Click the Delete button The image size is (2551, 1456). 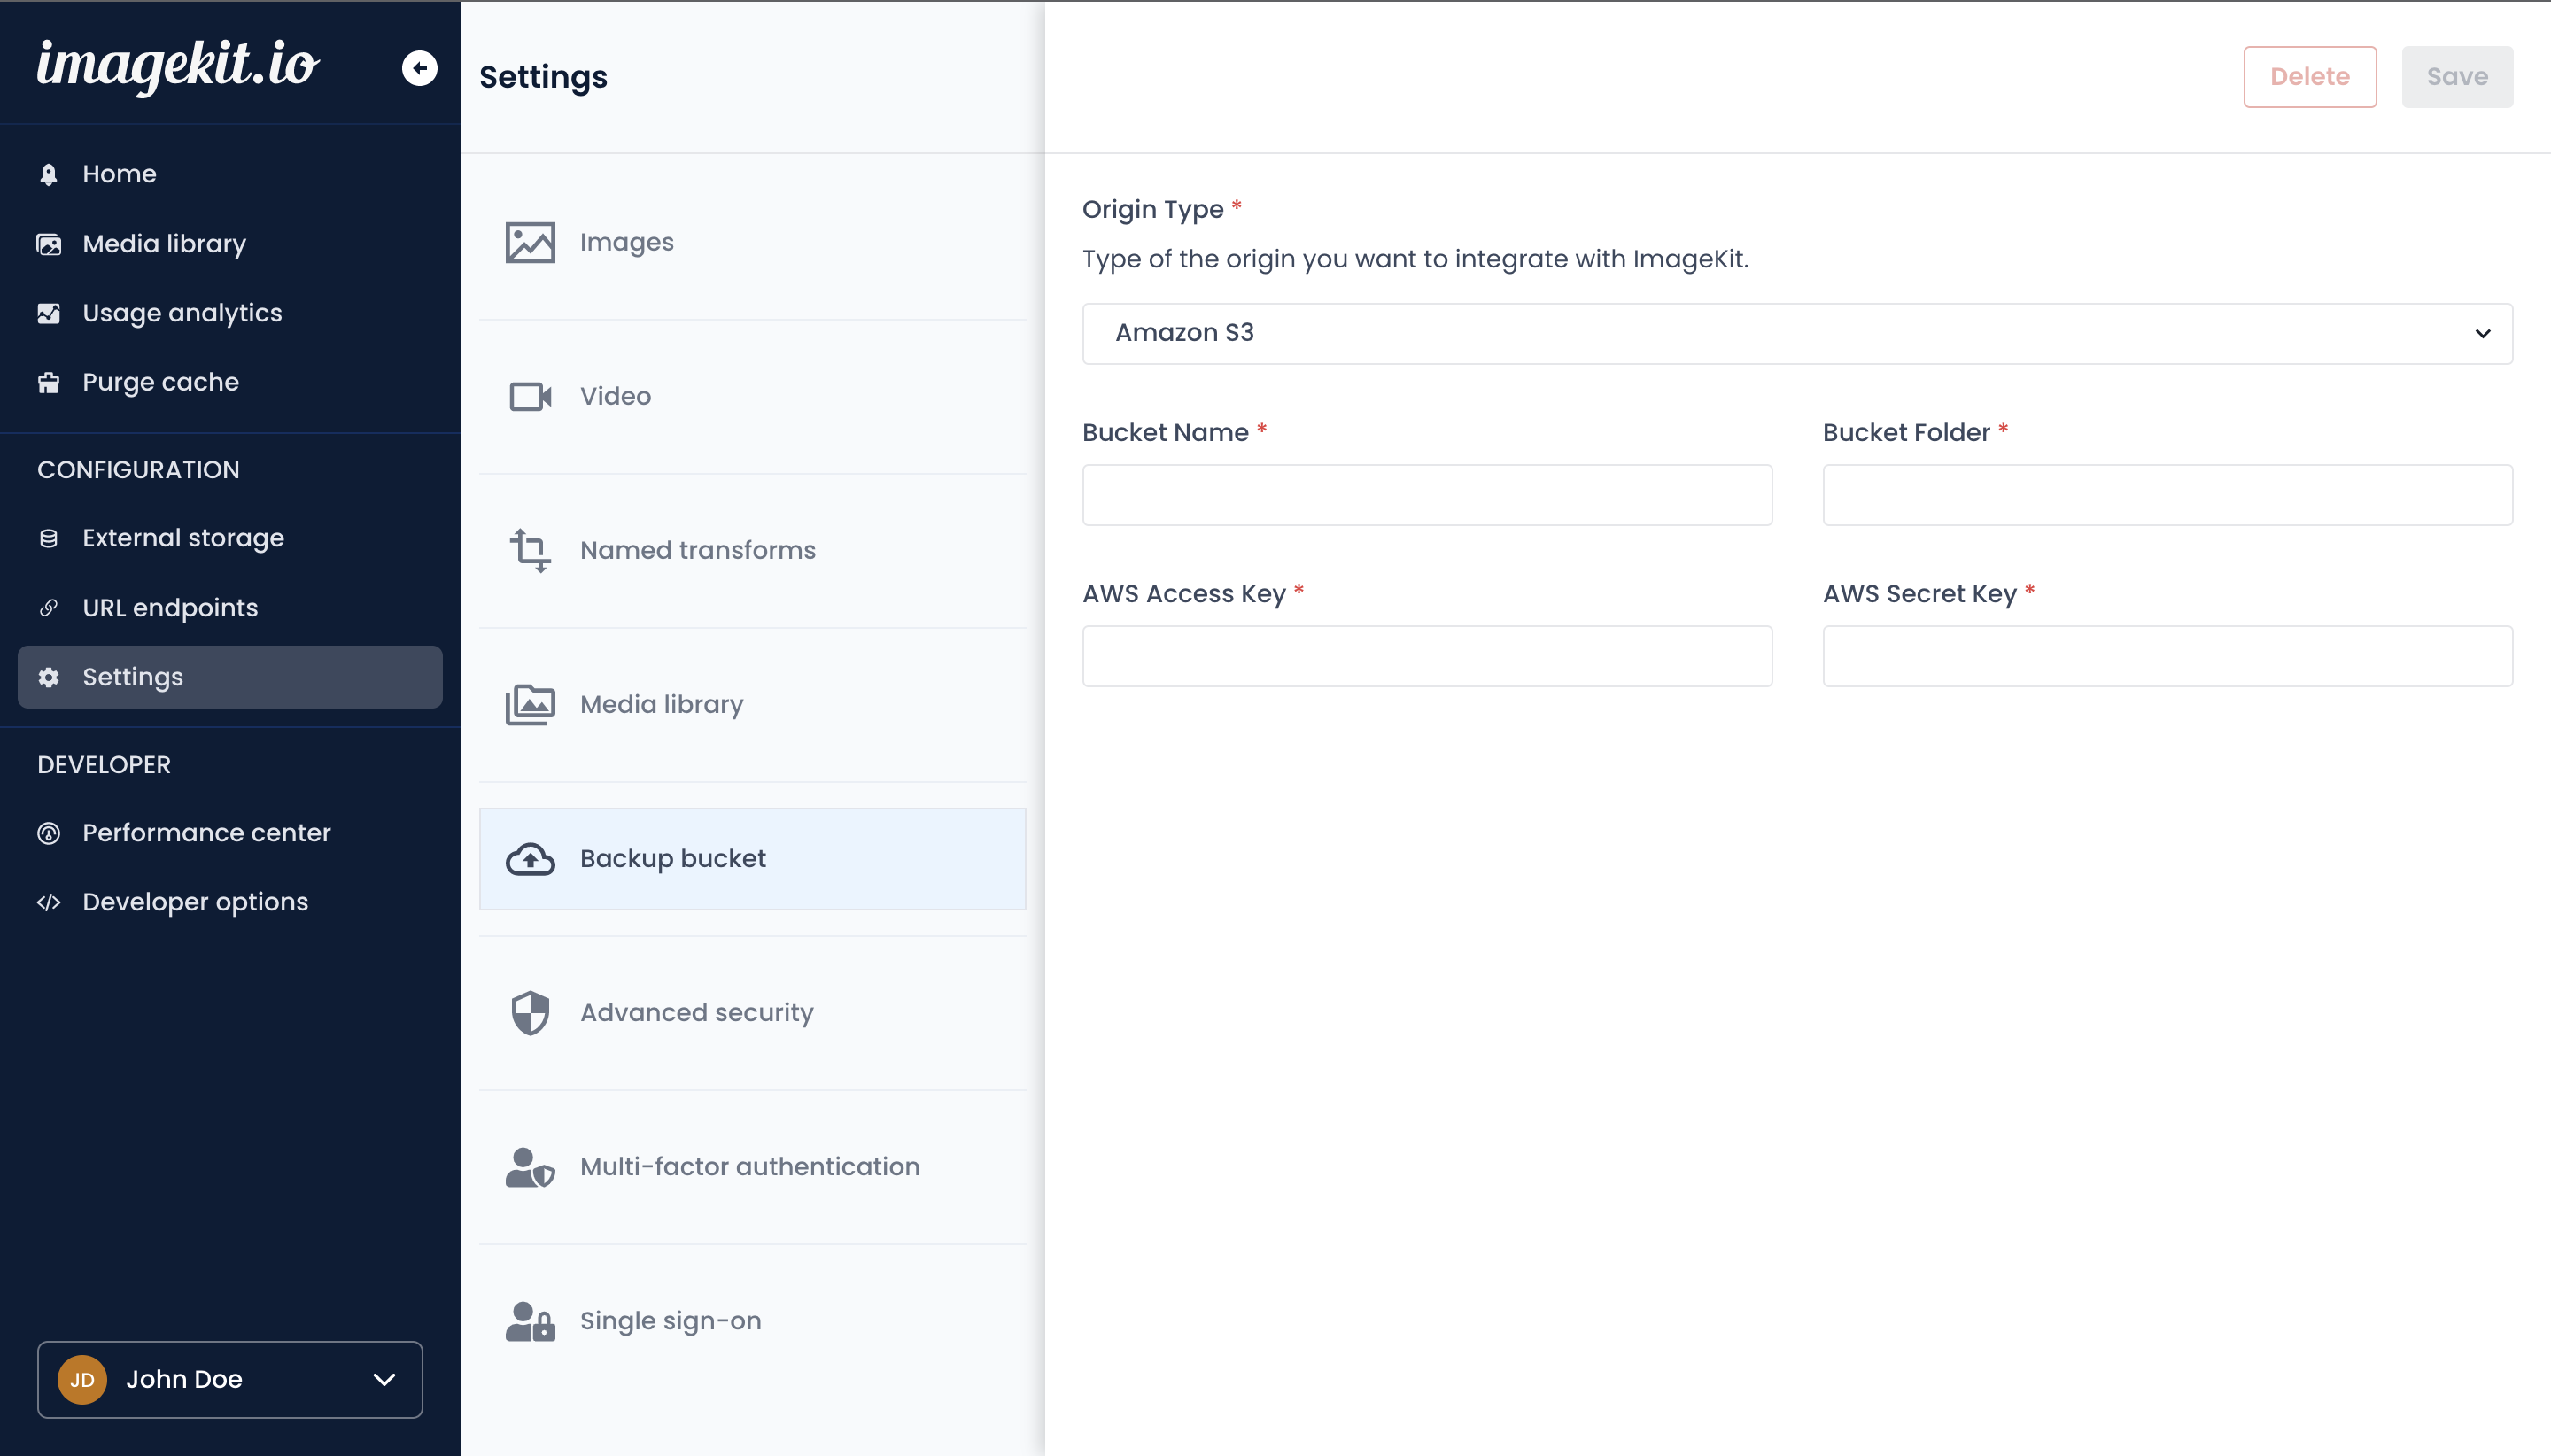[2309, 77]
